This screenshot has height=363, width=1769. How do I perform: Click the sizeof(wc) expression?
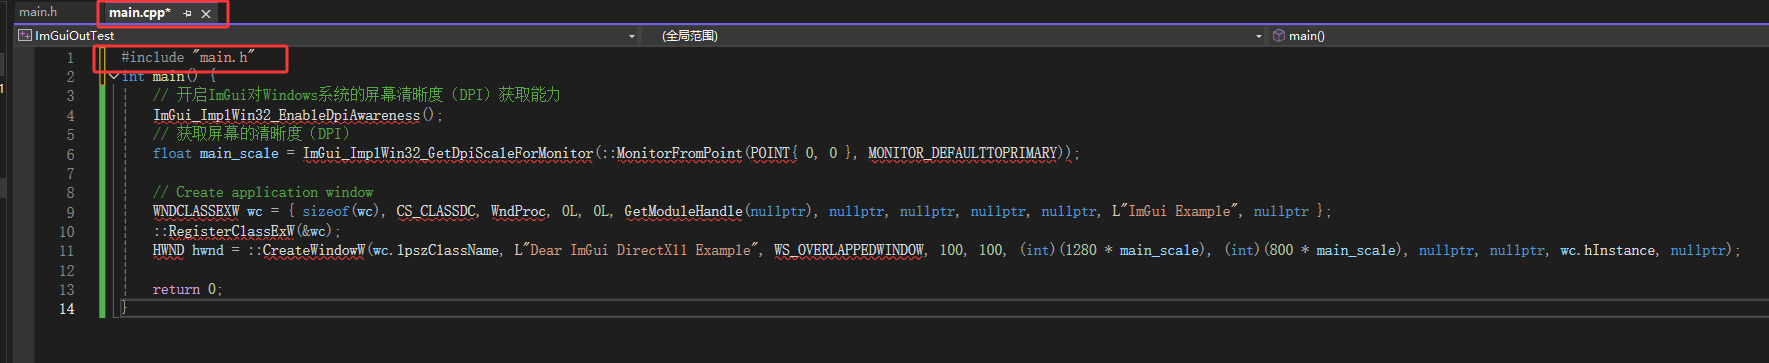click(x=344, y=212)
